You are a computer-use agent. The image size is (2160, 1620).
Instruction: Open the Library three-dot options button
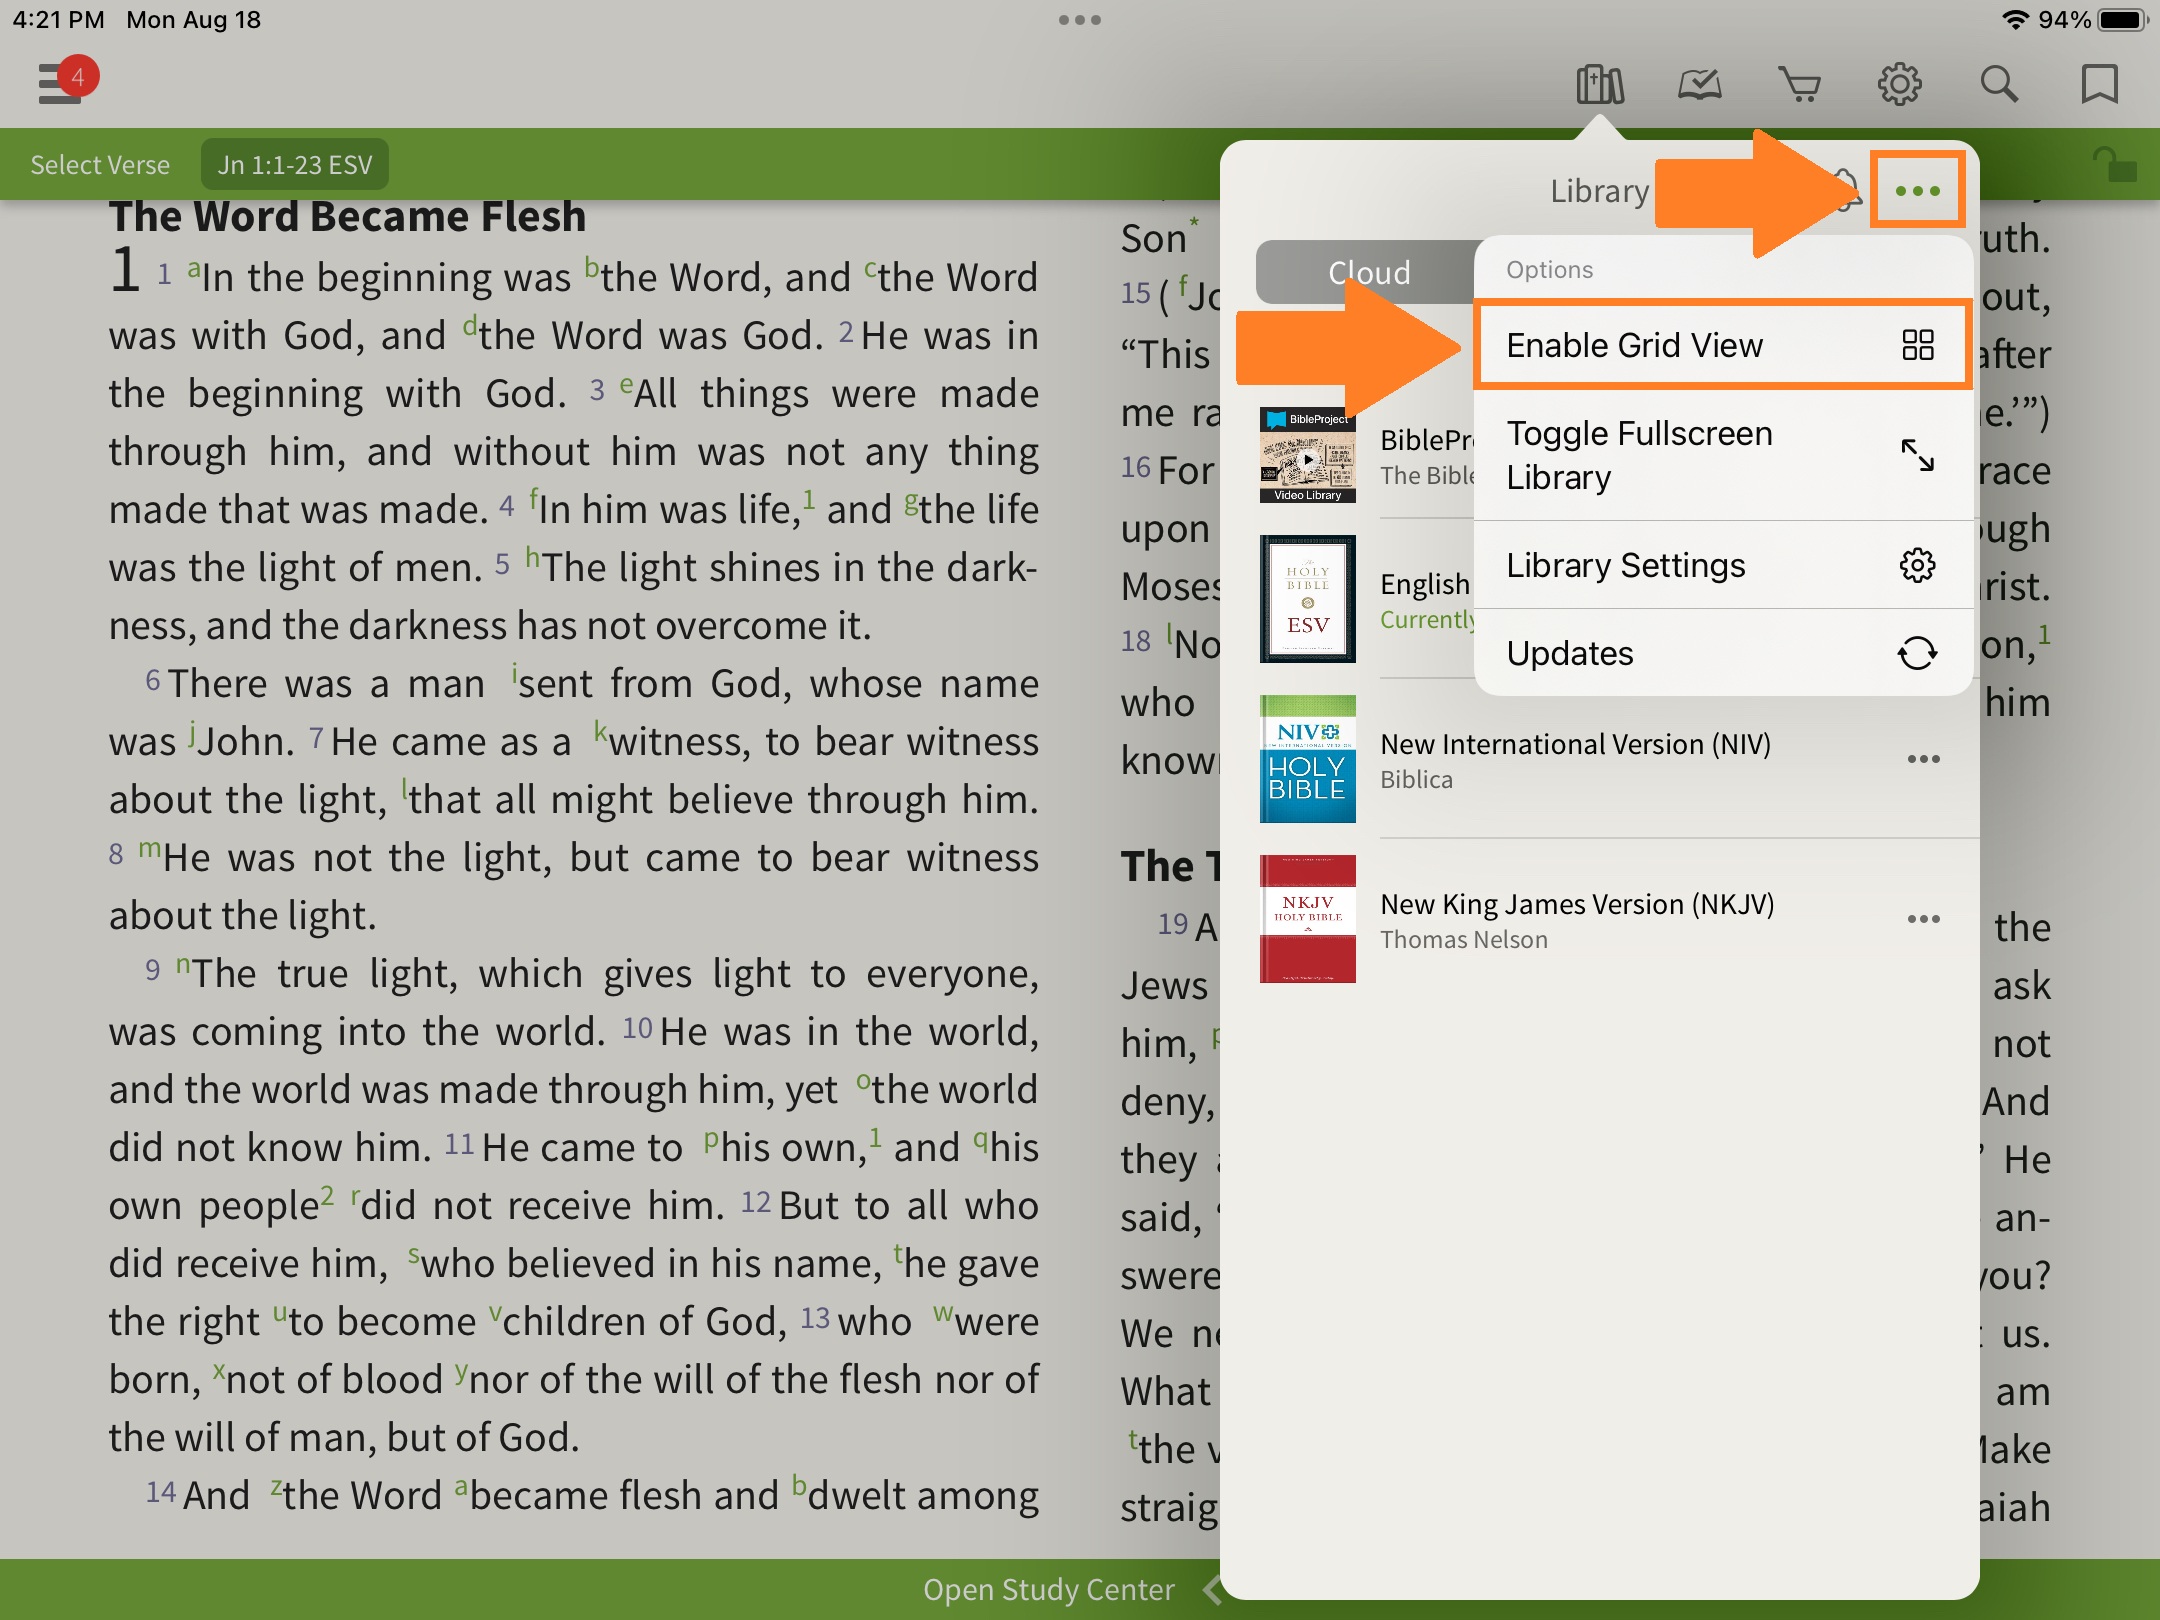tap(1917, 190)
